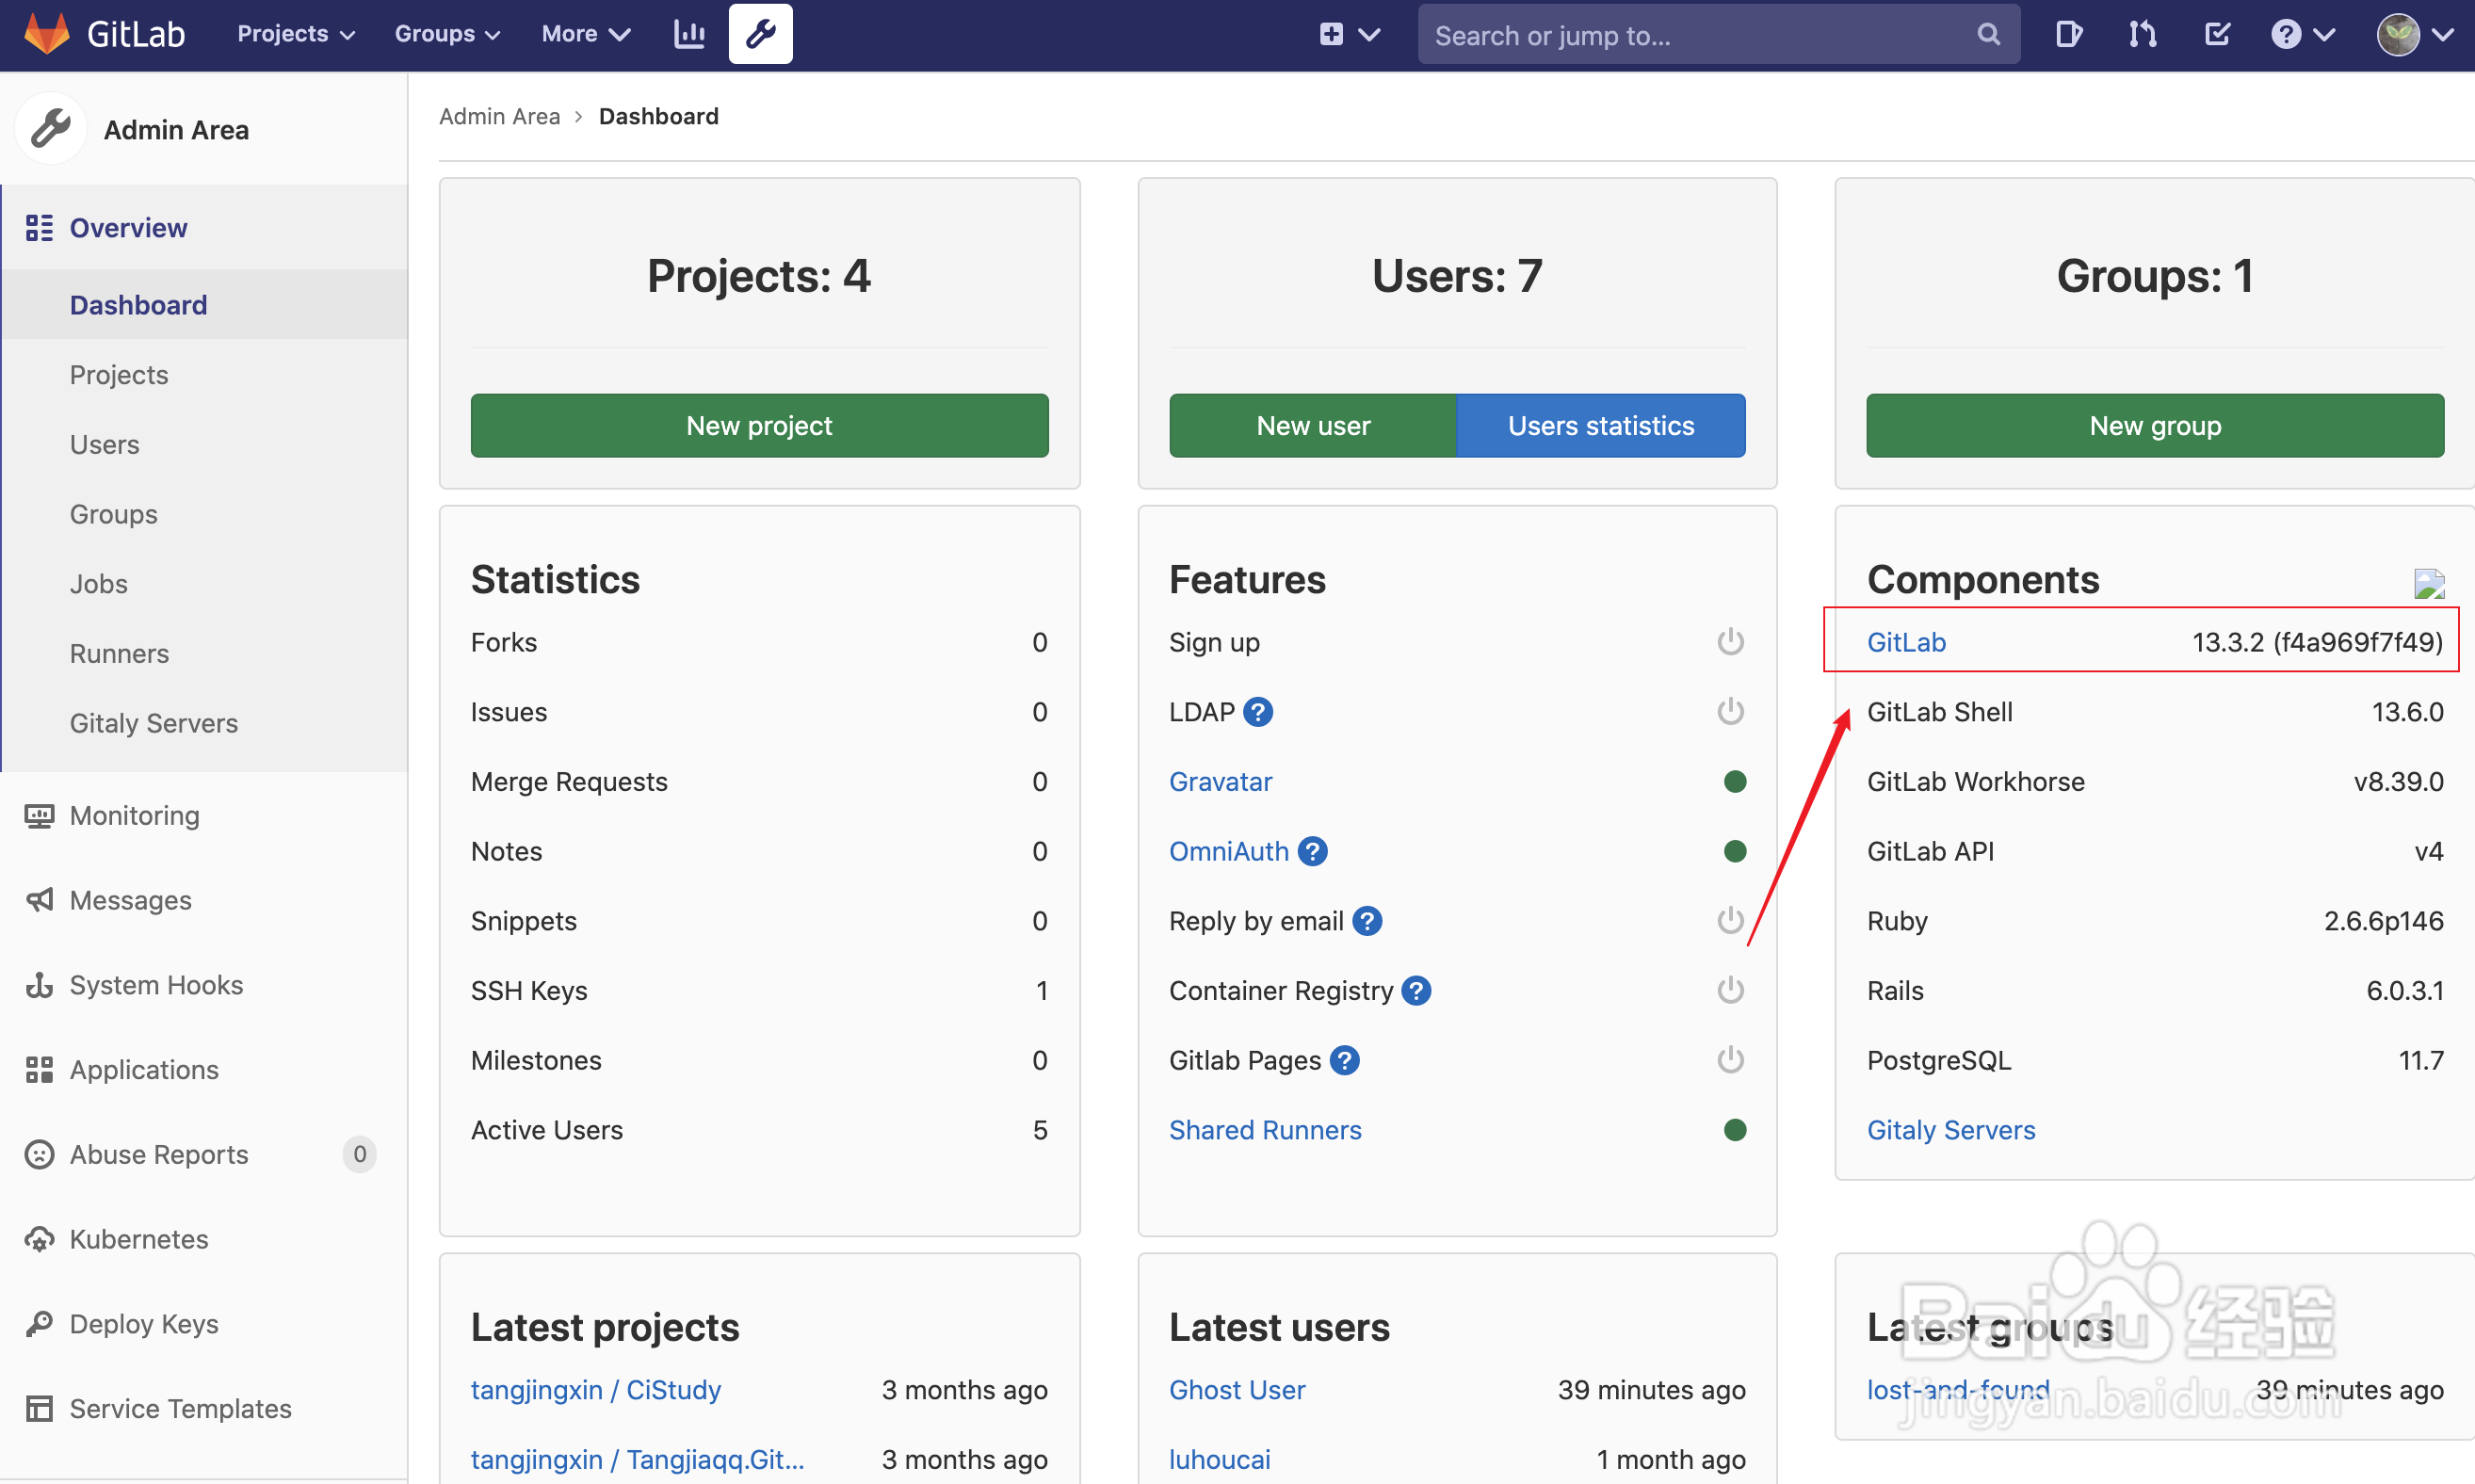This screenshot has height=1484, width=2475.
Task: Expand the More dropdown in navbar
Action: (x=586, y=34)
